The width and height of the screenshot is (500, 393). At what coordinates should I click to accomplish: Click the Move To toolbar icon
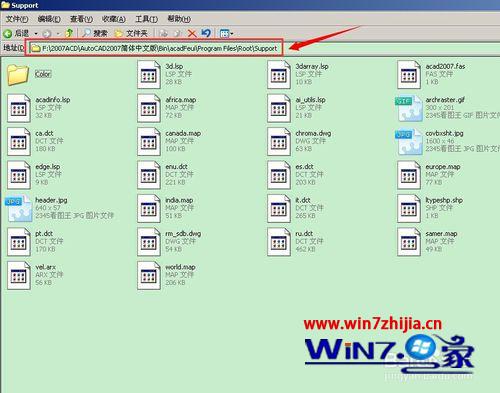click(x=163, y=33)
